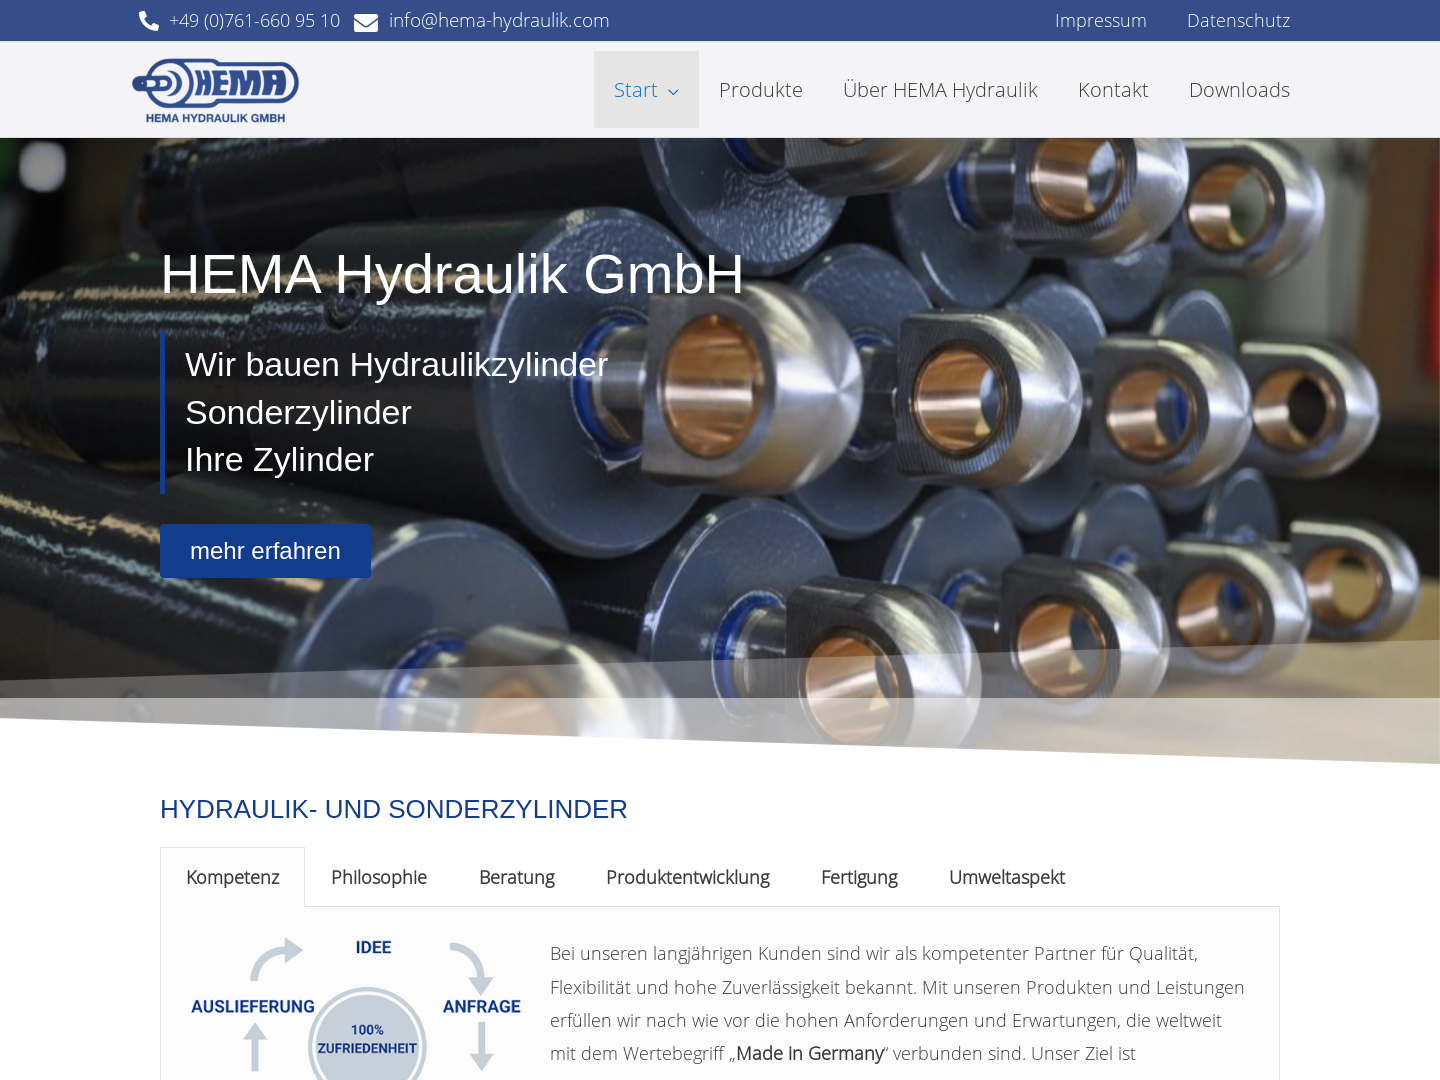This screenshot has width=1440, height=1080.
Task: Switch to the Beratung tab
Action: coord(516,877)
